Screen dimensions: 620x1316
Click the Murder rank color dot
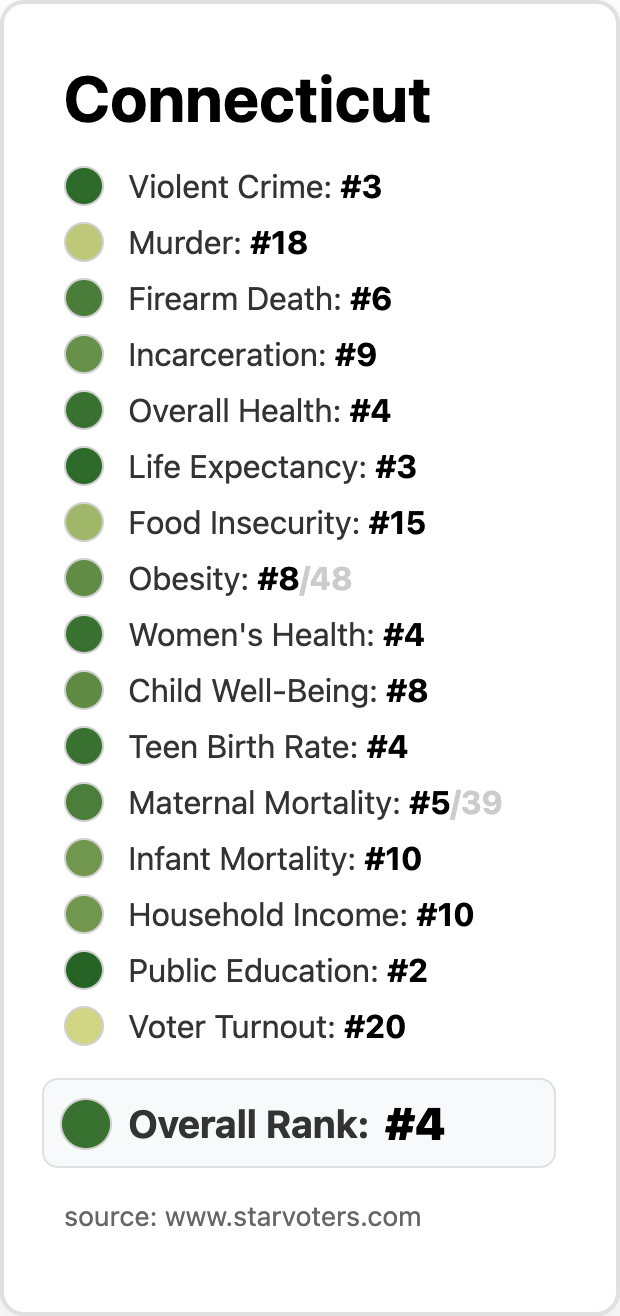click(84, 243)
